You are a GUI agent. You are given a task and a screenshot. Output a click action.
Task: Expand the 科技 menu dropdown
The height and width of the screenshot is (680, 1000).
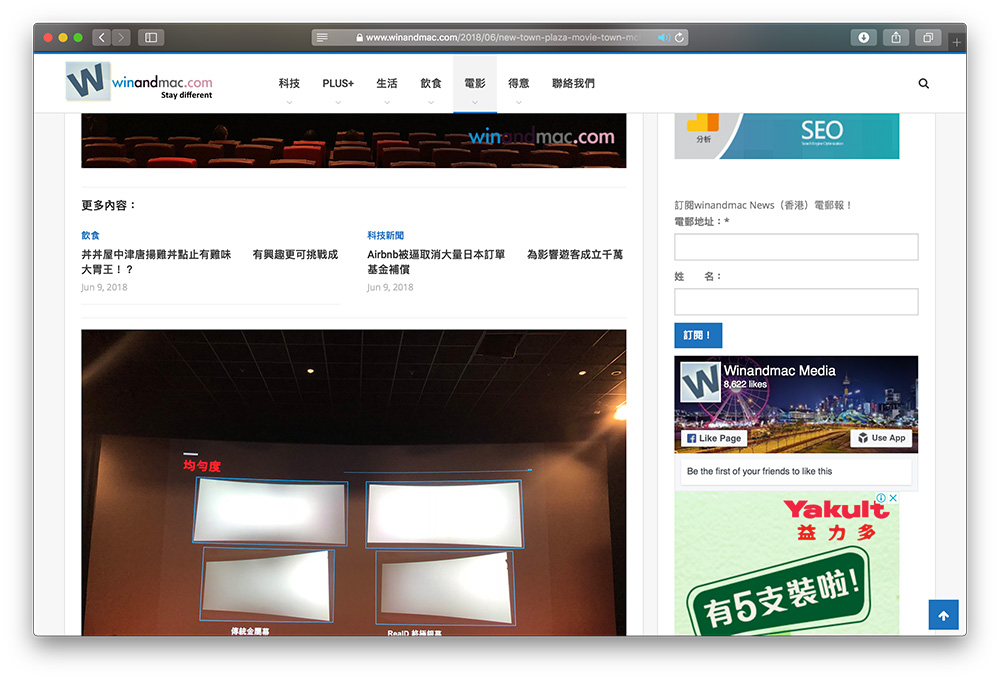coord(289,84)
